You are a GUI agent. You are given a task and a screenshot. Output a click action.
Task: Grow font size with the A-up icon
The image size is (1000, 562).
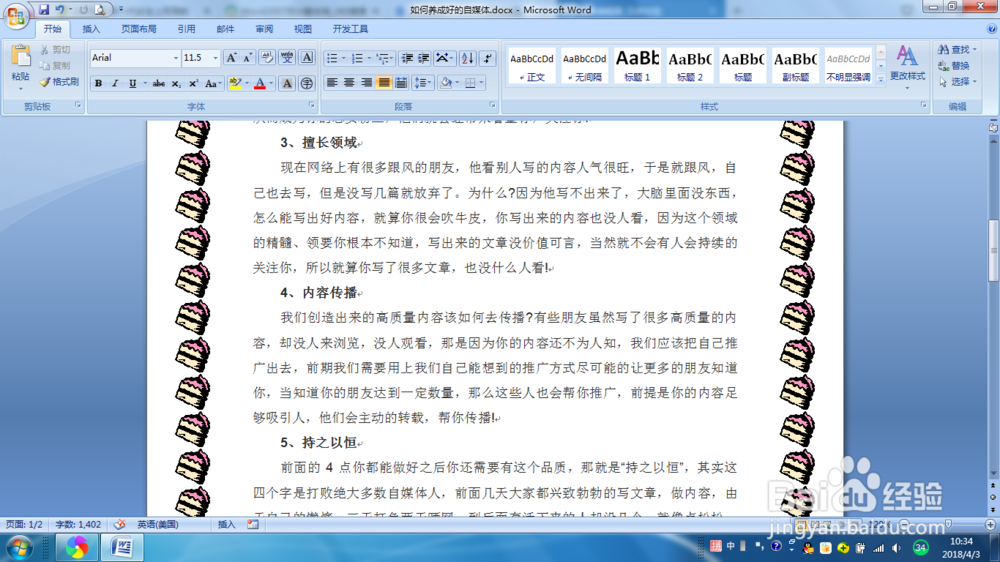click(x=232, y=58)
